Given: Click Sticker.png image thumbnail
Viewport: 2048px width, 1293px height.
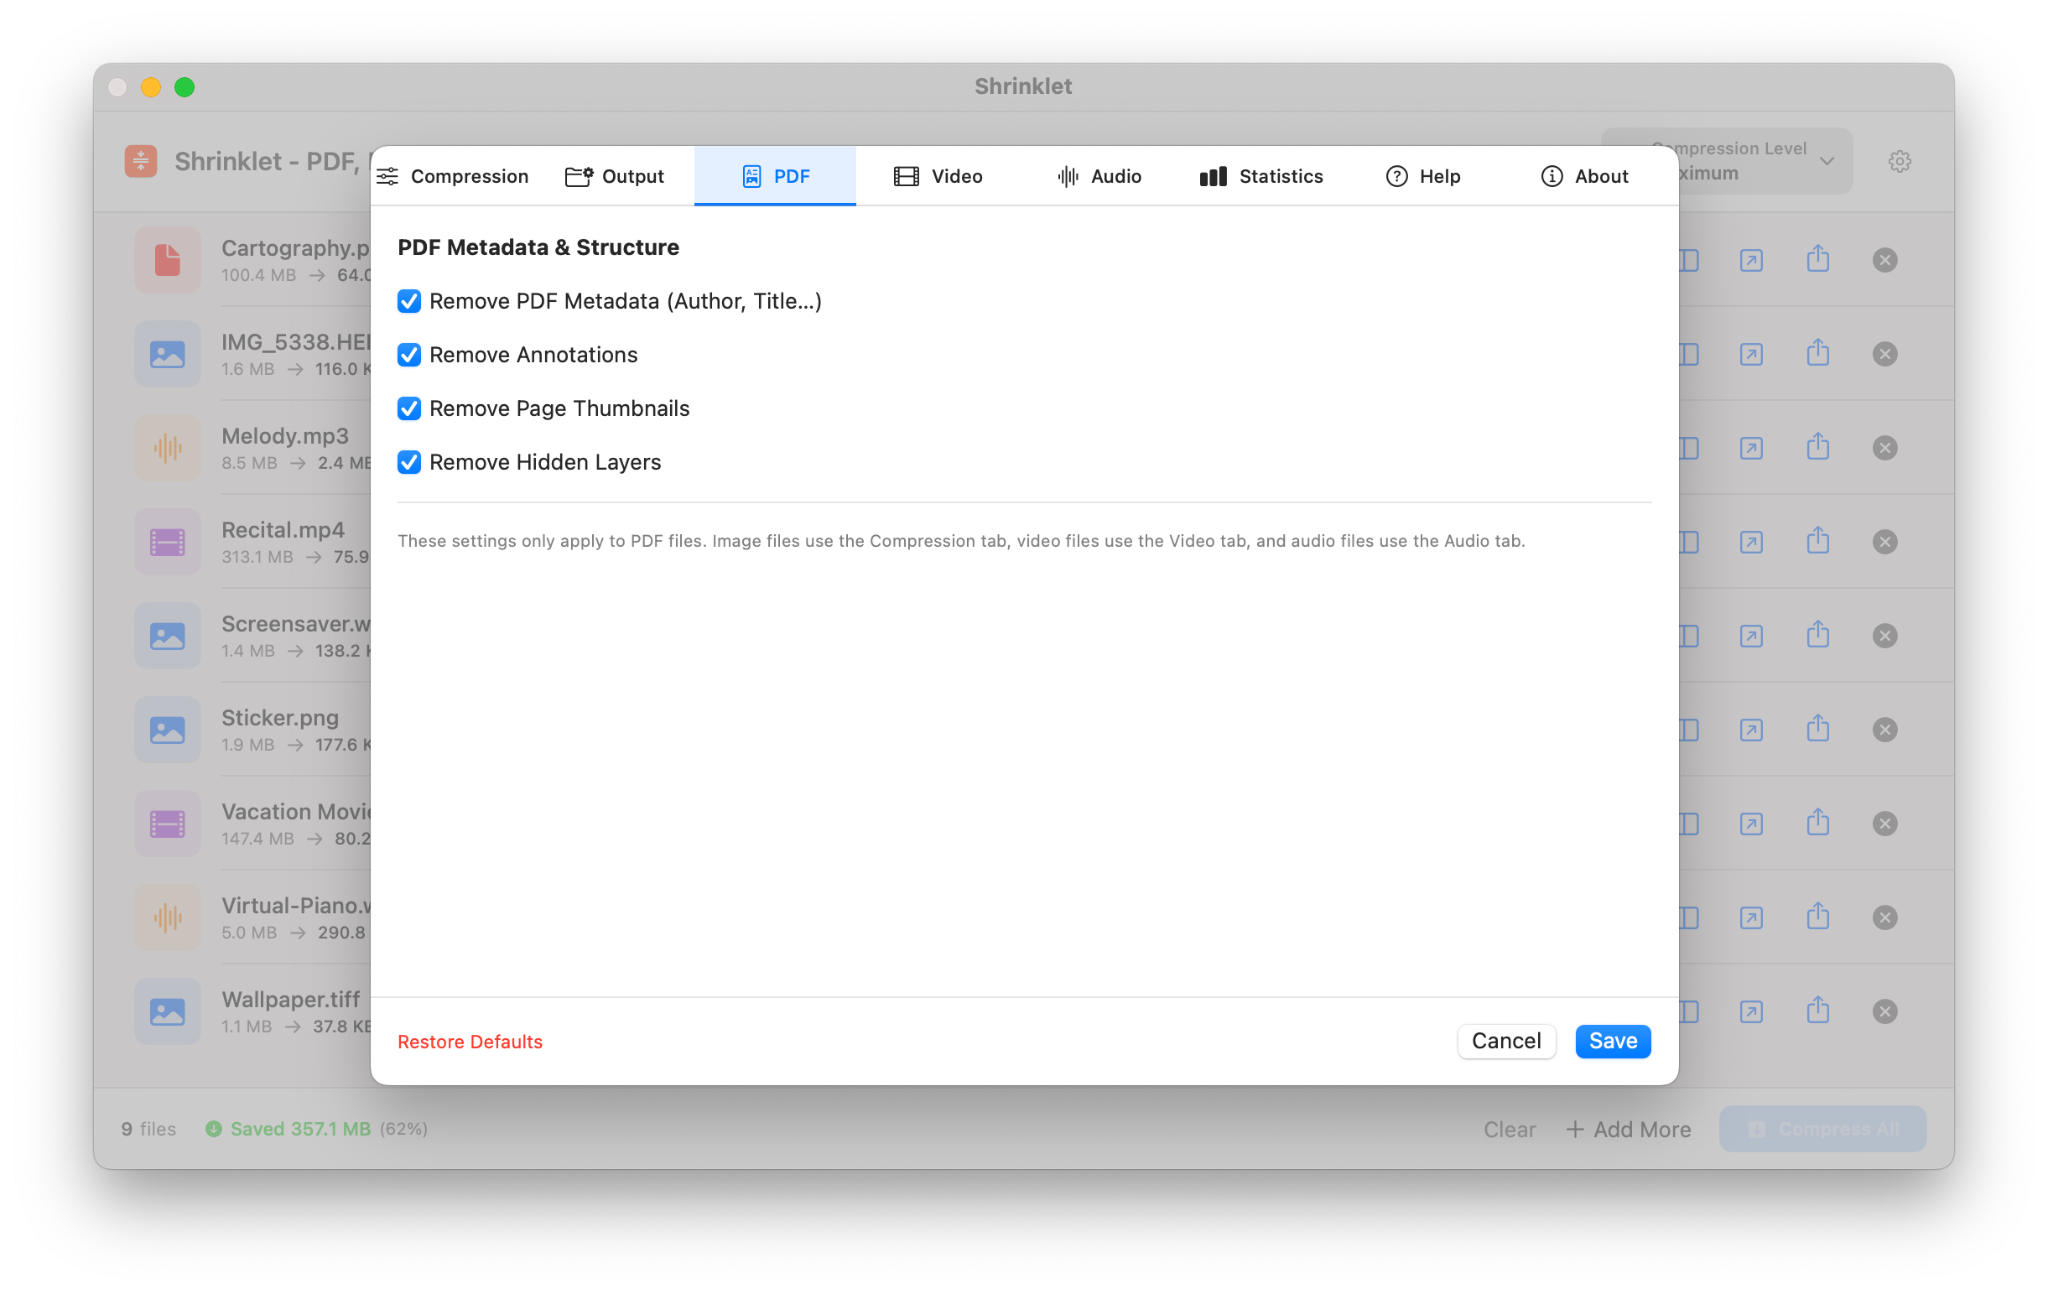Looking at the screenshot, I should pos(168,730).
